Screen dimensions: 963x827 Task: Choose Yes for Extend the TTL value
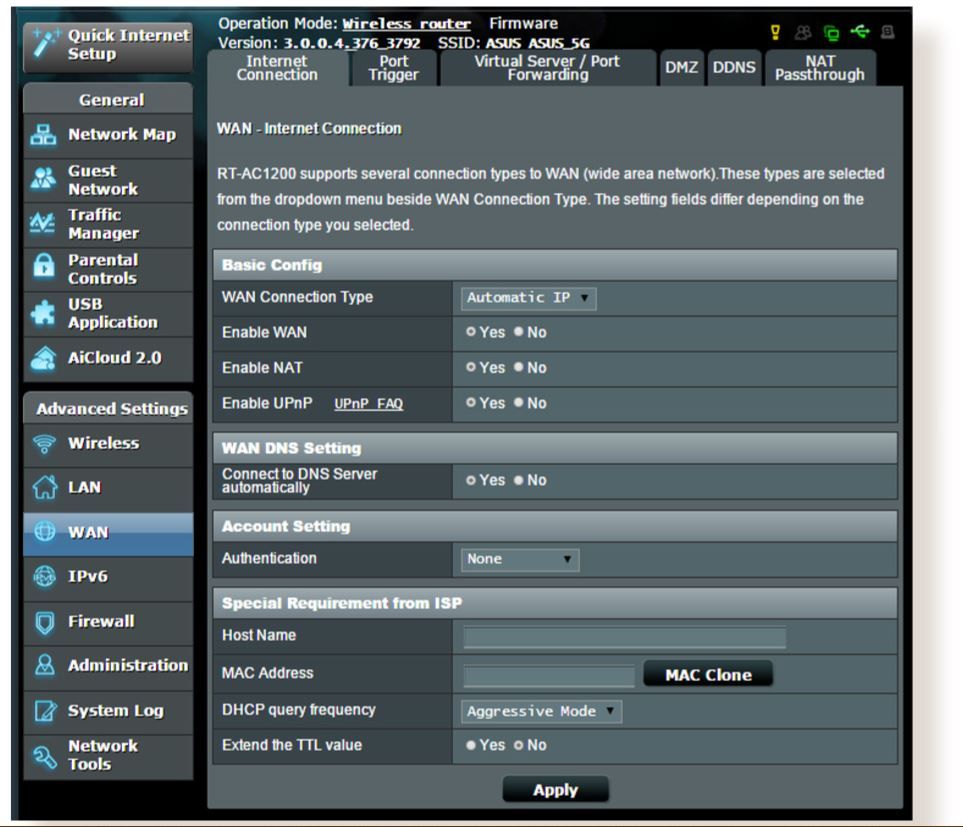(470, 745)
